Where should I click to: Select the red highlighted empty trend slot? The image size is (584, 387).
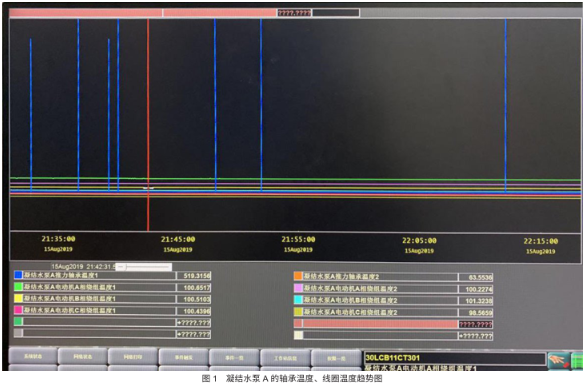pos(393,324)
